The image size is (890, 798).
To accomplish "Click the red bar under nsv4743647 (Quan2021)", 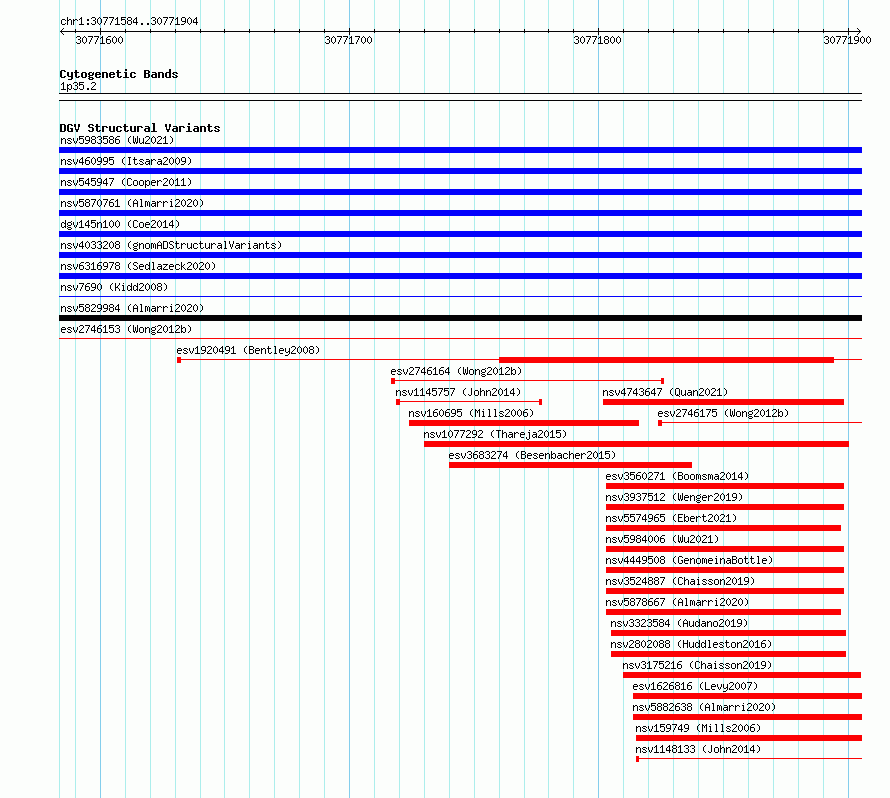I will 723,402.
